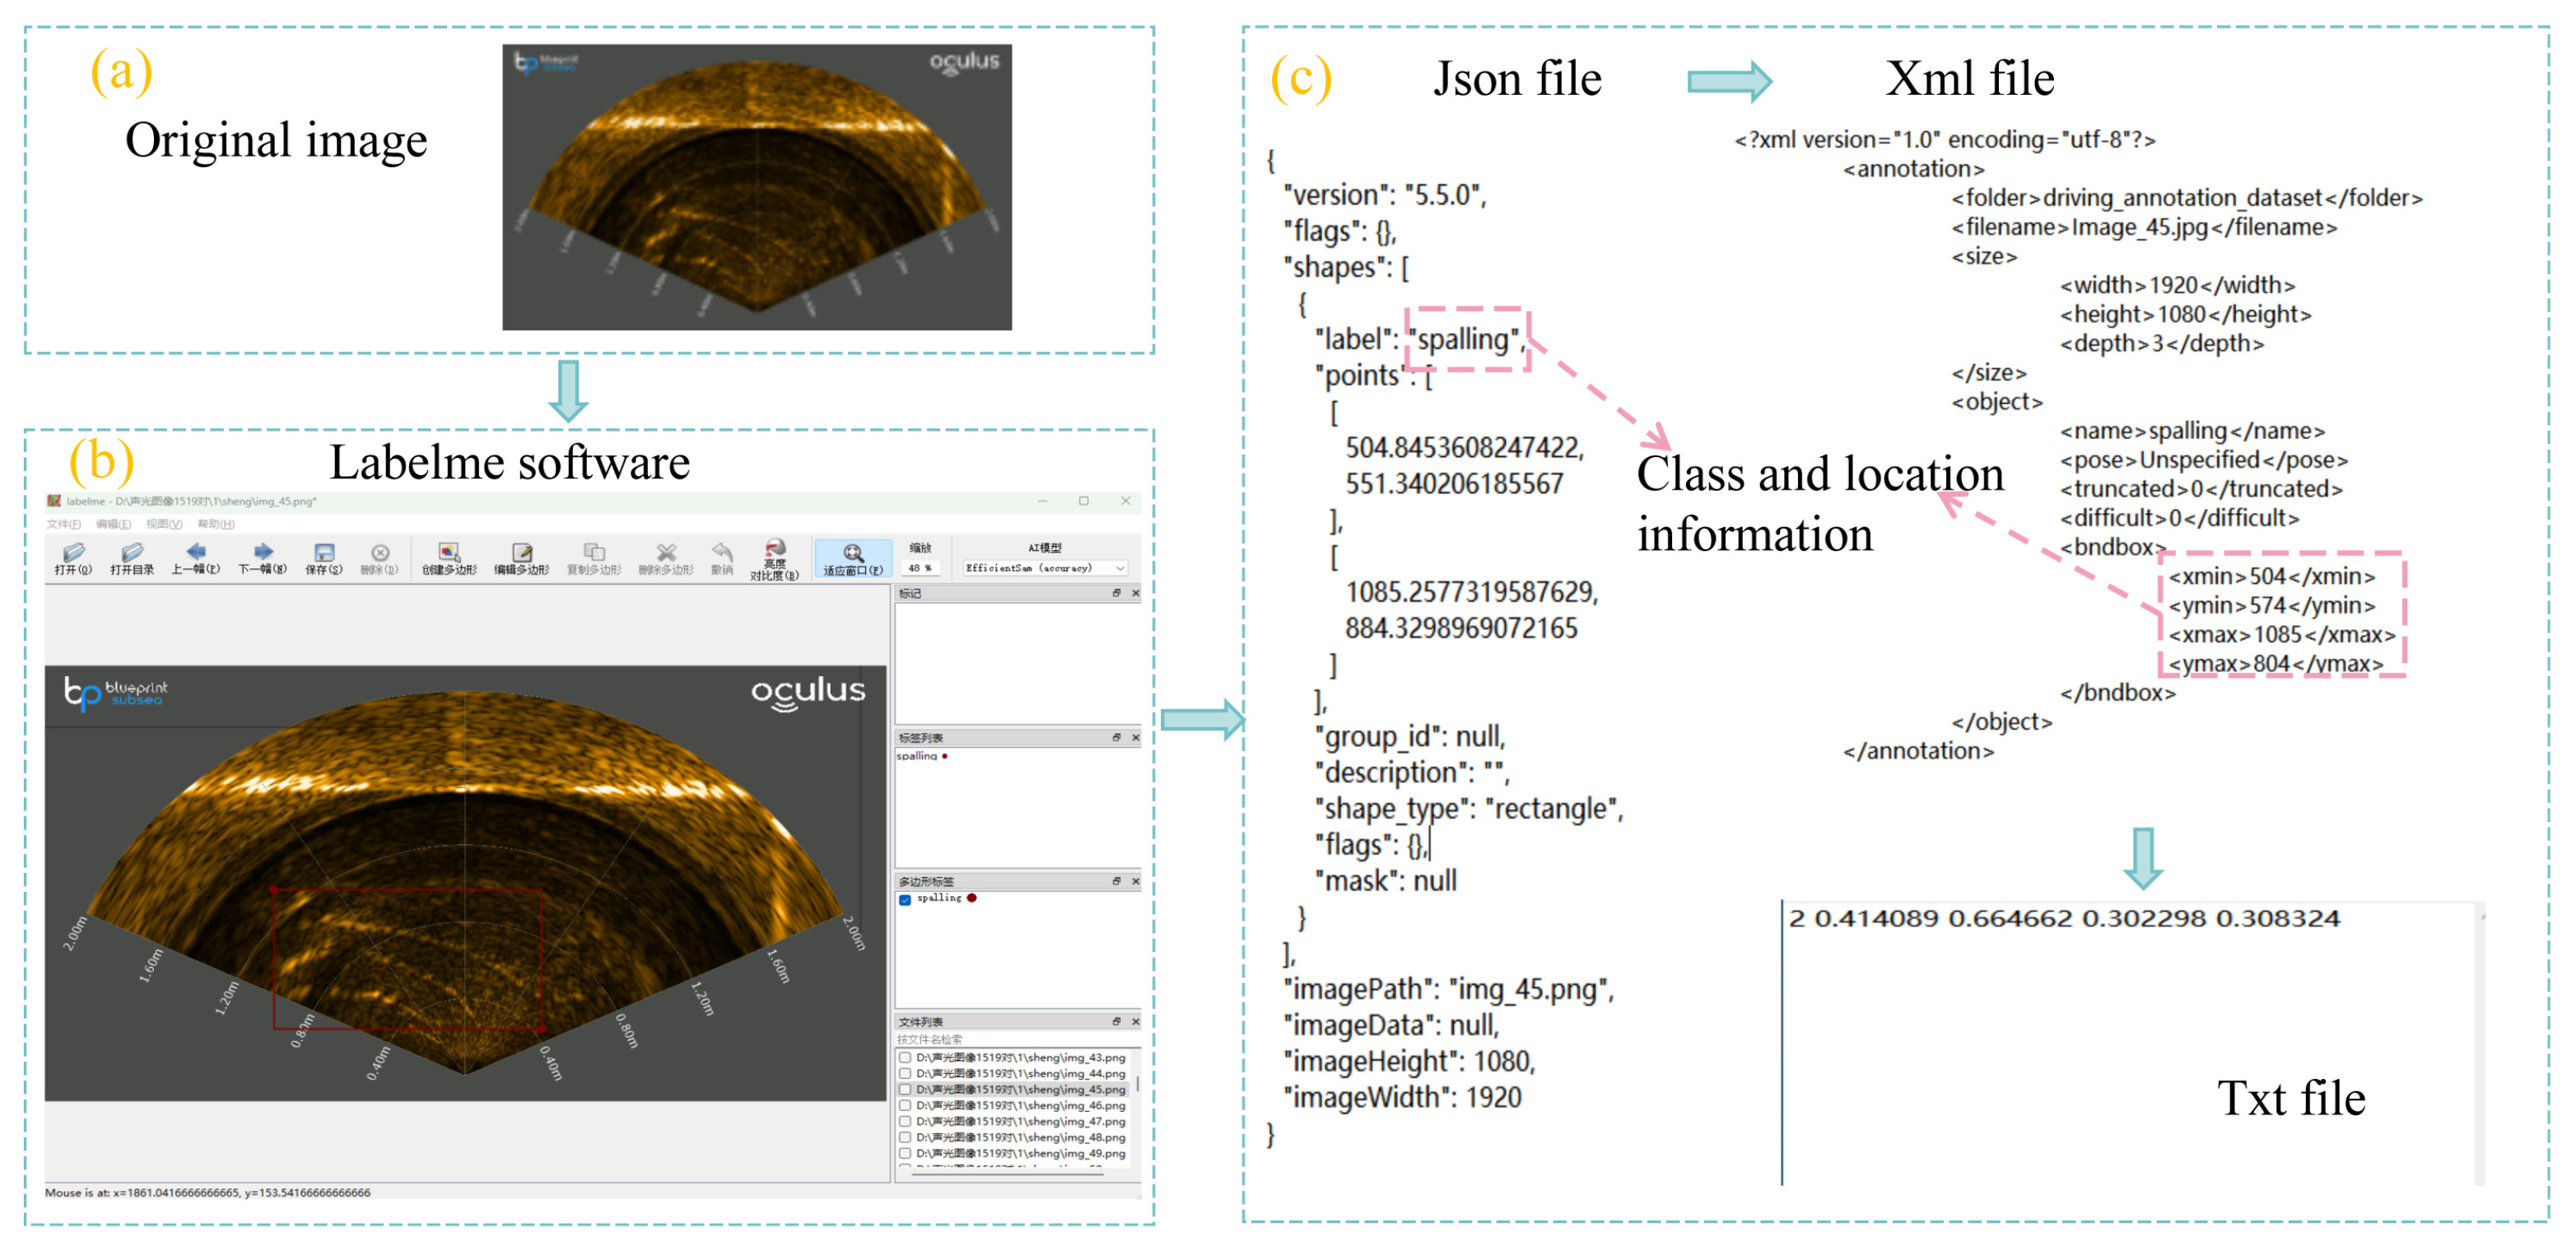This screenshot has width=2576, height=1251.
Task: Open the EfficientSam AI model dropdown
Action: click(x=1045, y=568)
